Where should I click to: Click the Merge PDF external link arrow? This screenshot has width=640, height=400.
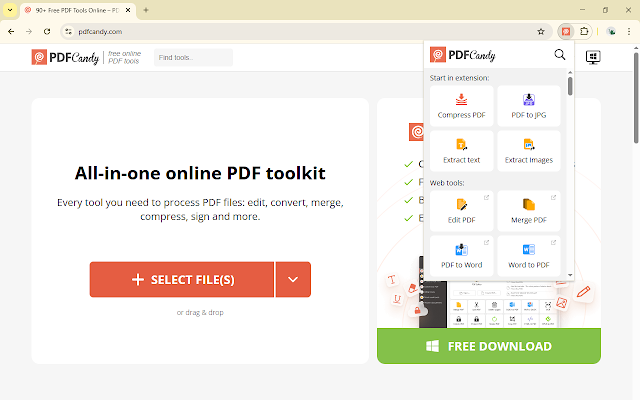tap(553, 198)
